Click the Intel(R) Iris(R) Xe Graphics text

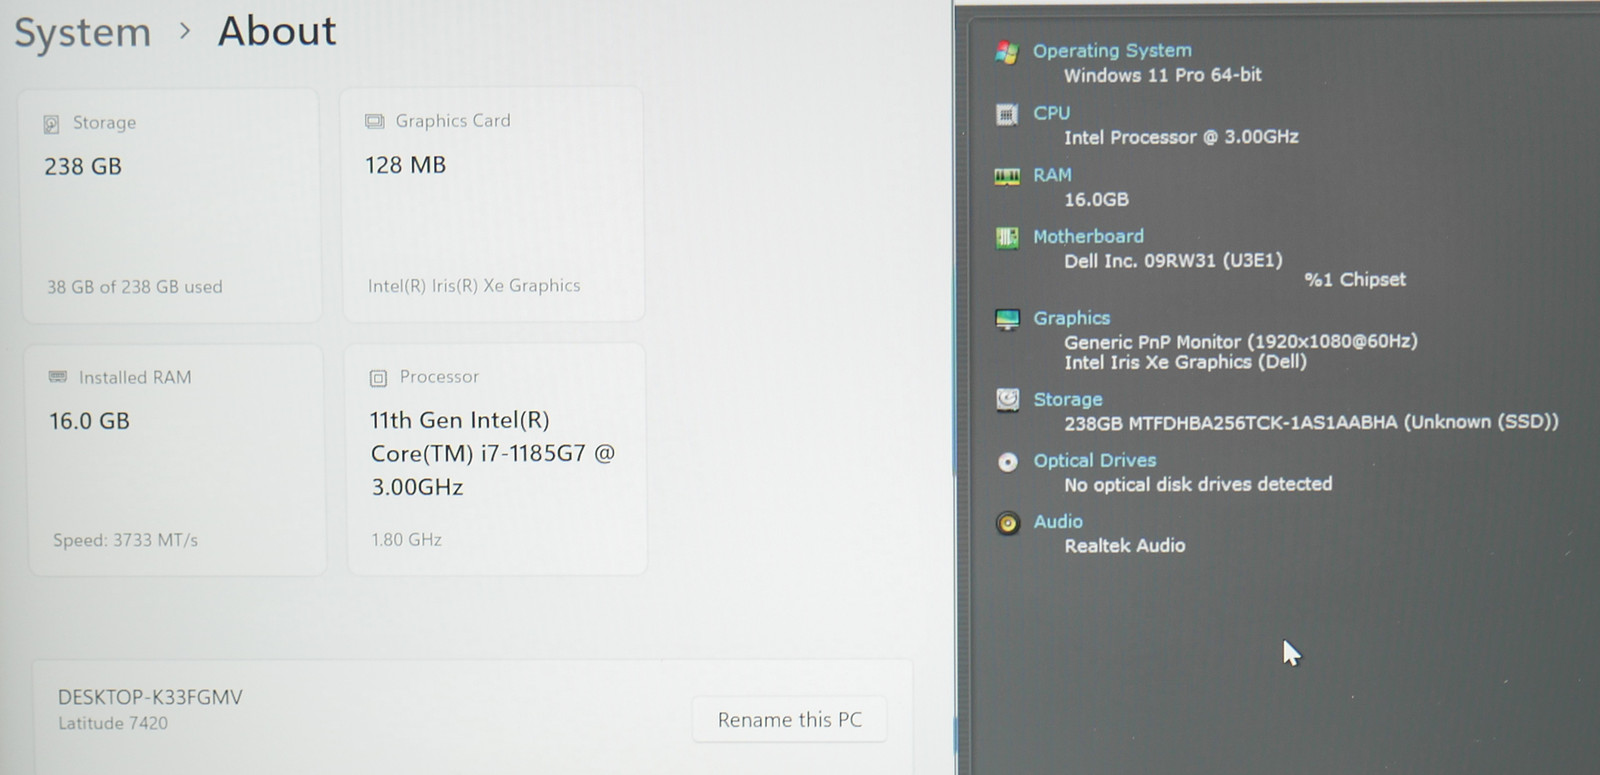pos(474,286)
